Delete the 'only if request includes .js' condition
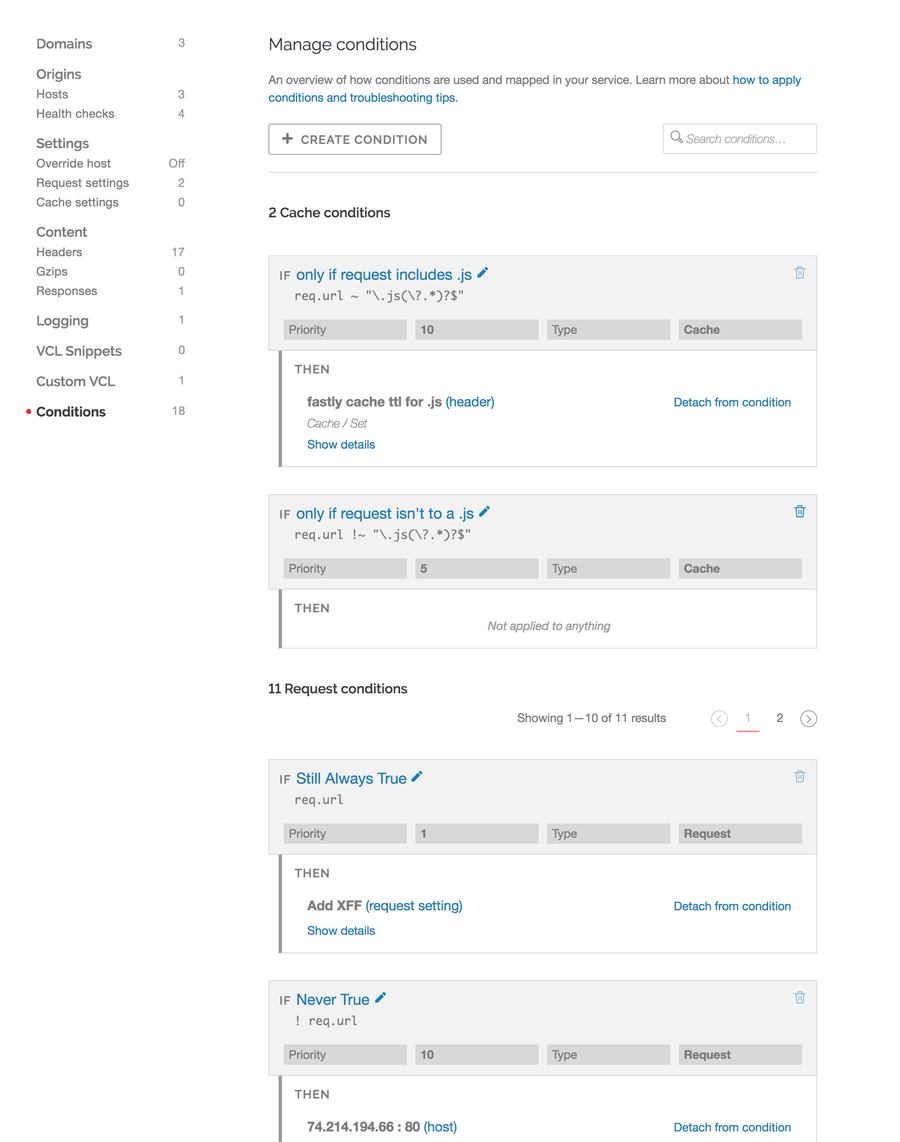The height and width of the screenshot is (1142, 900). point(800,272)
